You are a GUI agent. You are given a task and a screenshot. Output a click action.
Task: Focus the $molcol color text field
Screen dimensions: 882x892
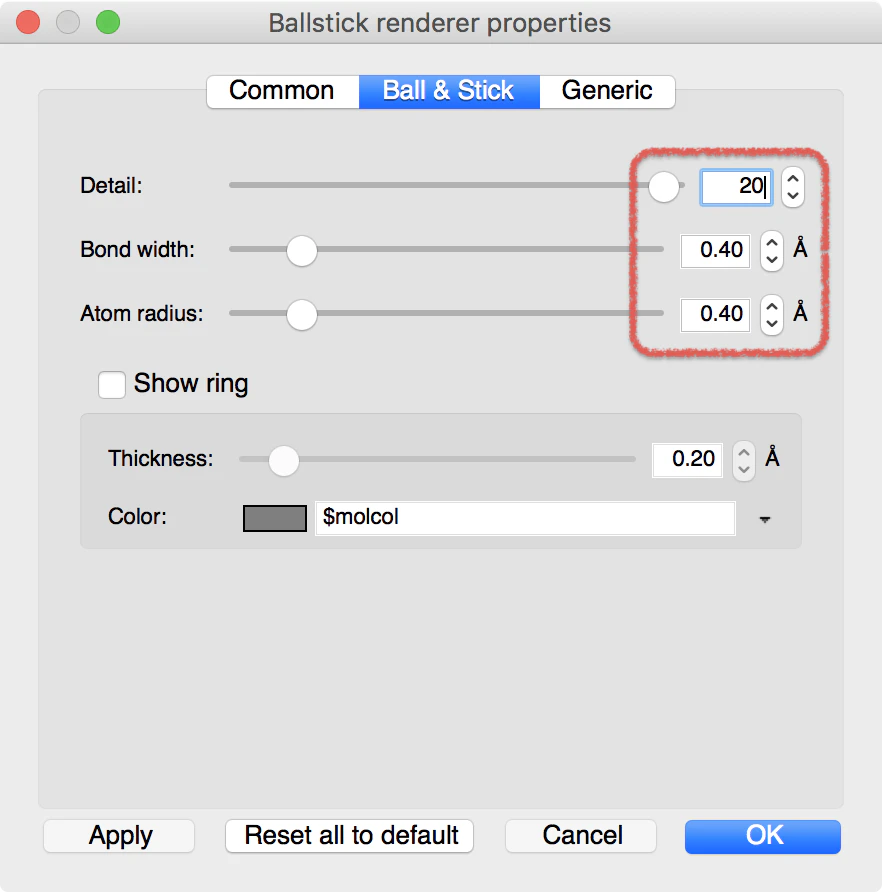[525, 518]
